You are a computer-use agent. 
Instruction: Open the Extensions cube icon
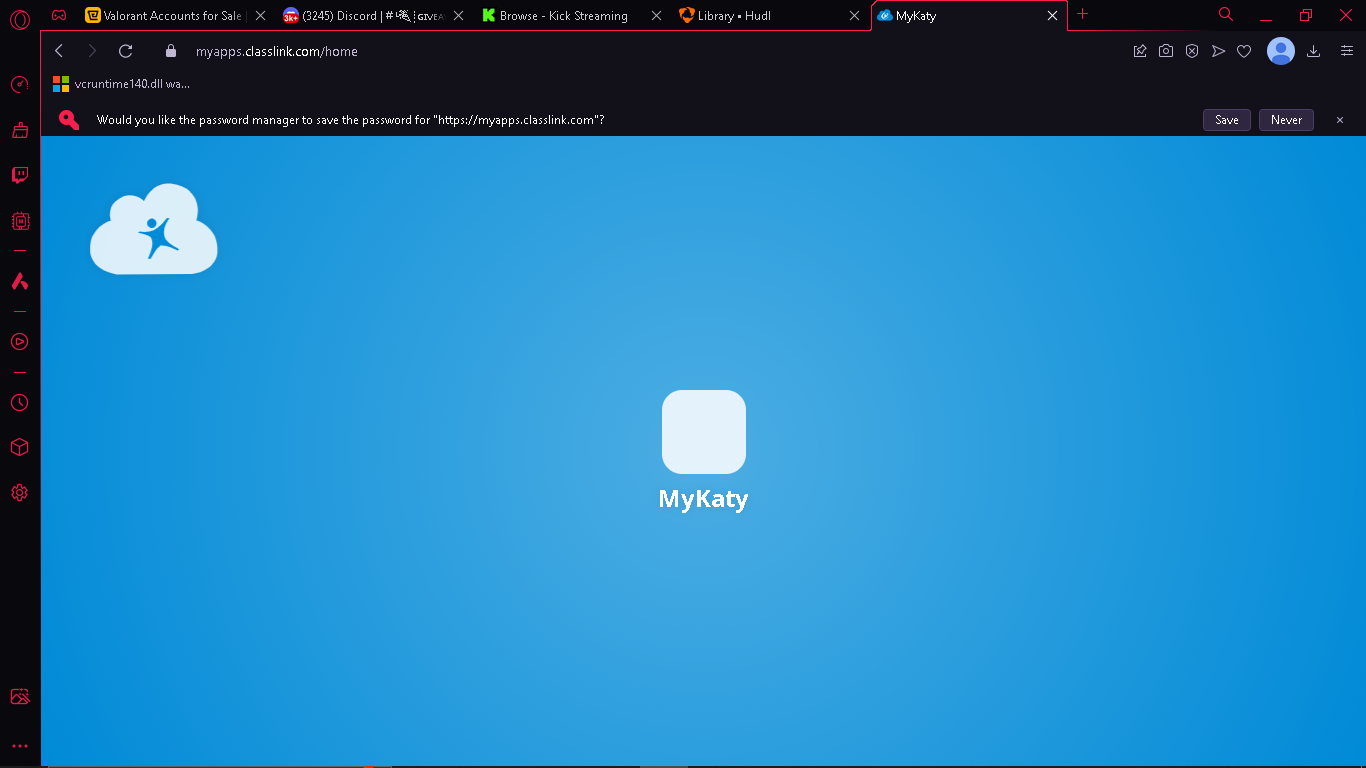19,447
